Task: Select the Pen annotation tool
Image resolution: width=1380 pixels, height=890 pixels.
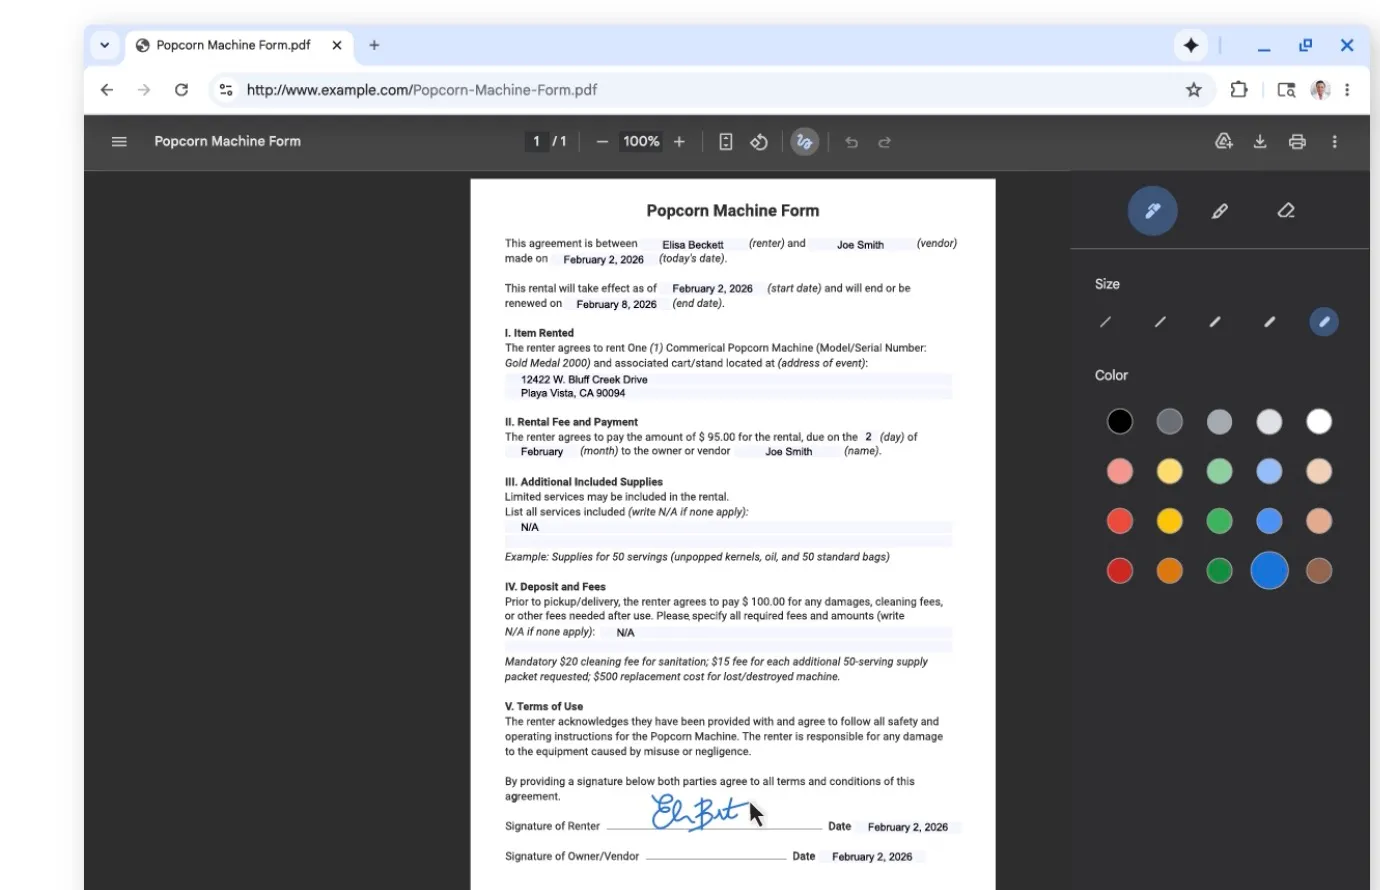Action: click(1152, 211)
